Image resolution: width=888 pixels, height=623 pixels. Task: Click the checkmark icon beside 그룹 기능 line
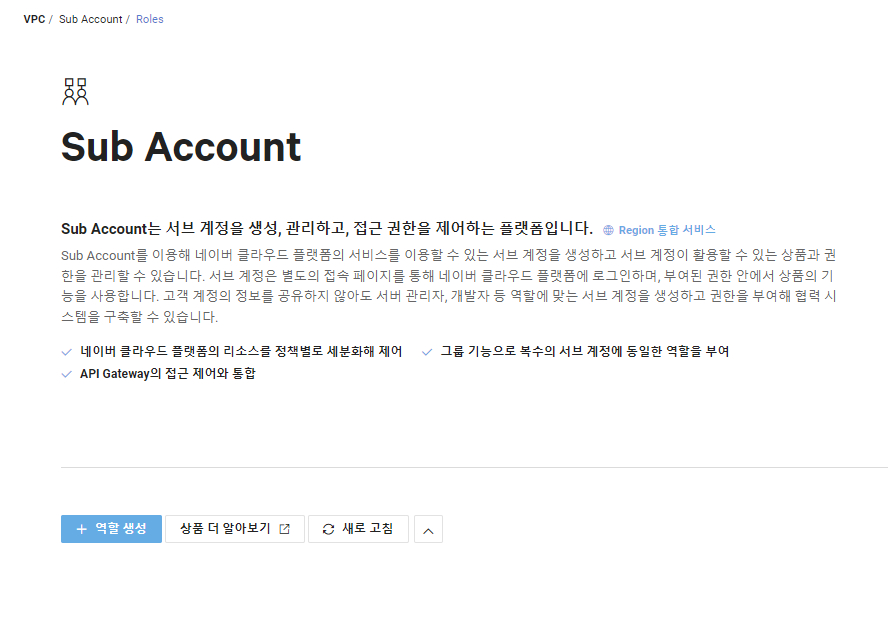point(427,352)
